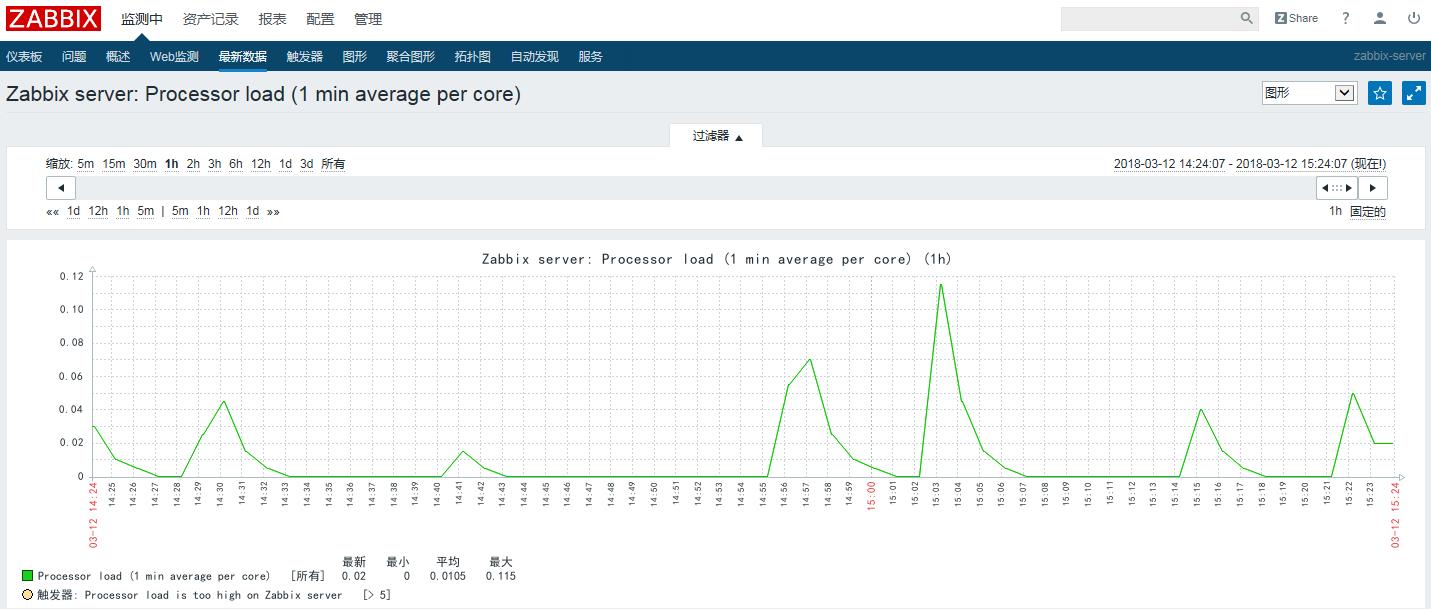Jump back to earliest with ««
The image size is (1431, 609).
coord(52,211)
